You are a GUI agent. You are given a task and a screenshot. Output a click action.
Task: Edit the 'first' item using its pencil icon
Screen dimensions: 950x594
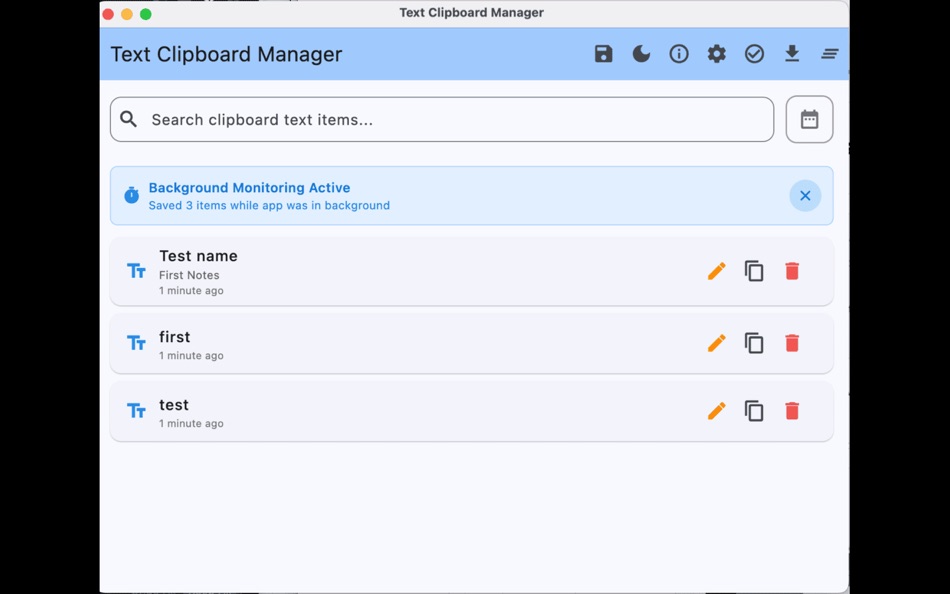(716, 342)
